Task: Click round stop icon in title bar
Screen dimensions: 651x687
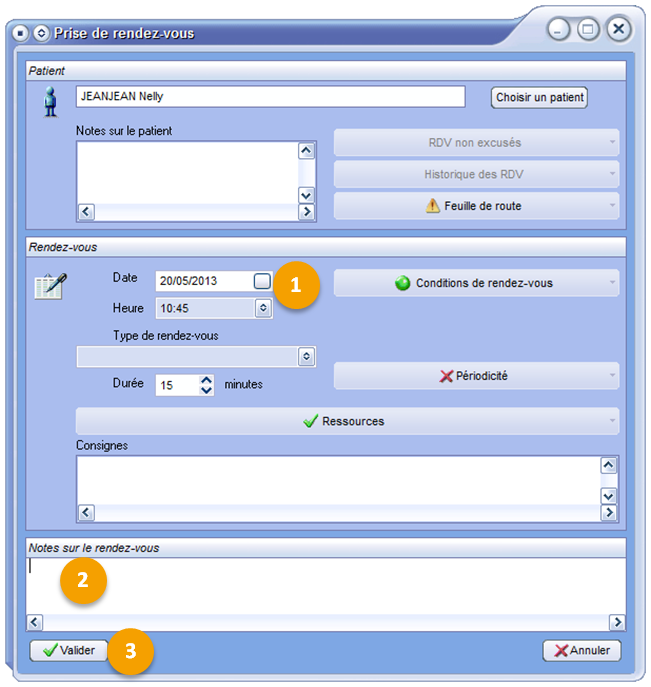Action: point(21,33)
